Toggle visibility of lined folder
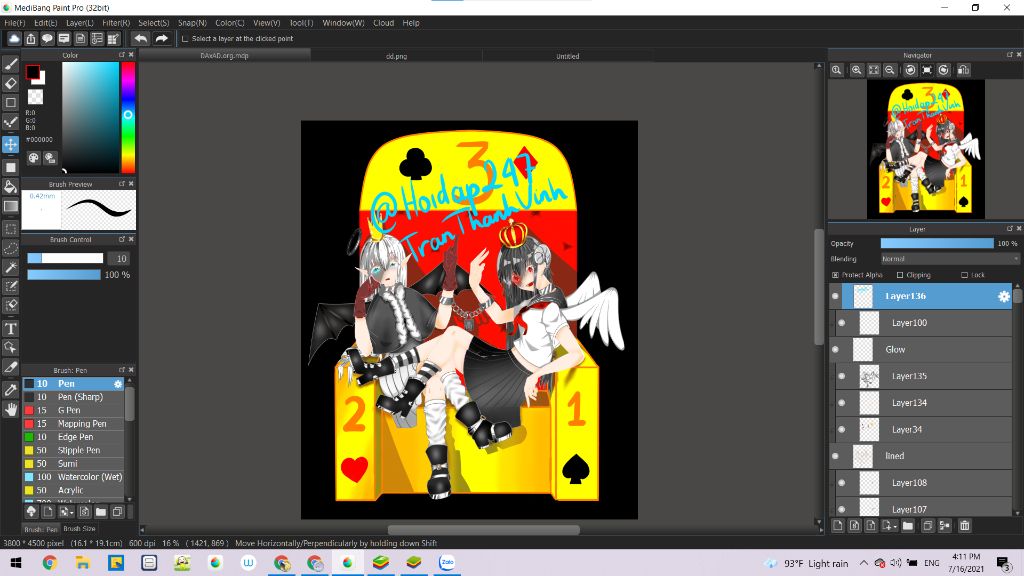Image resolution: width=1024 pixels, height=576 pixels. tap(835, 456)
